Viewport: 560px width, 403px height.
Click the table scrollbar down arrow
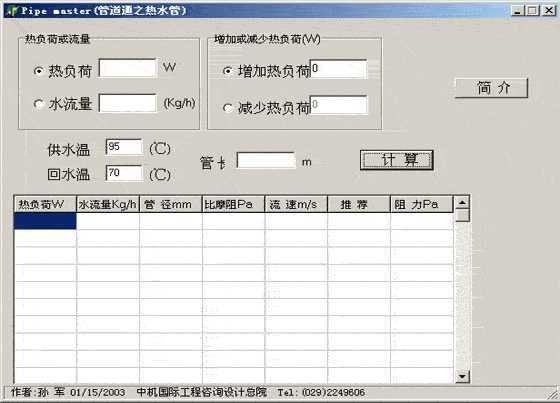[462, 376]
